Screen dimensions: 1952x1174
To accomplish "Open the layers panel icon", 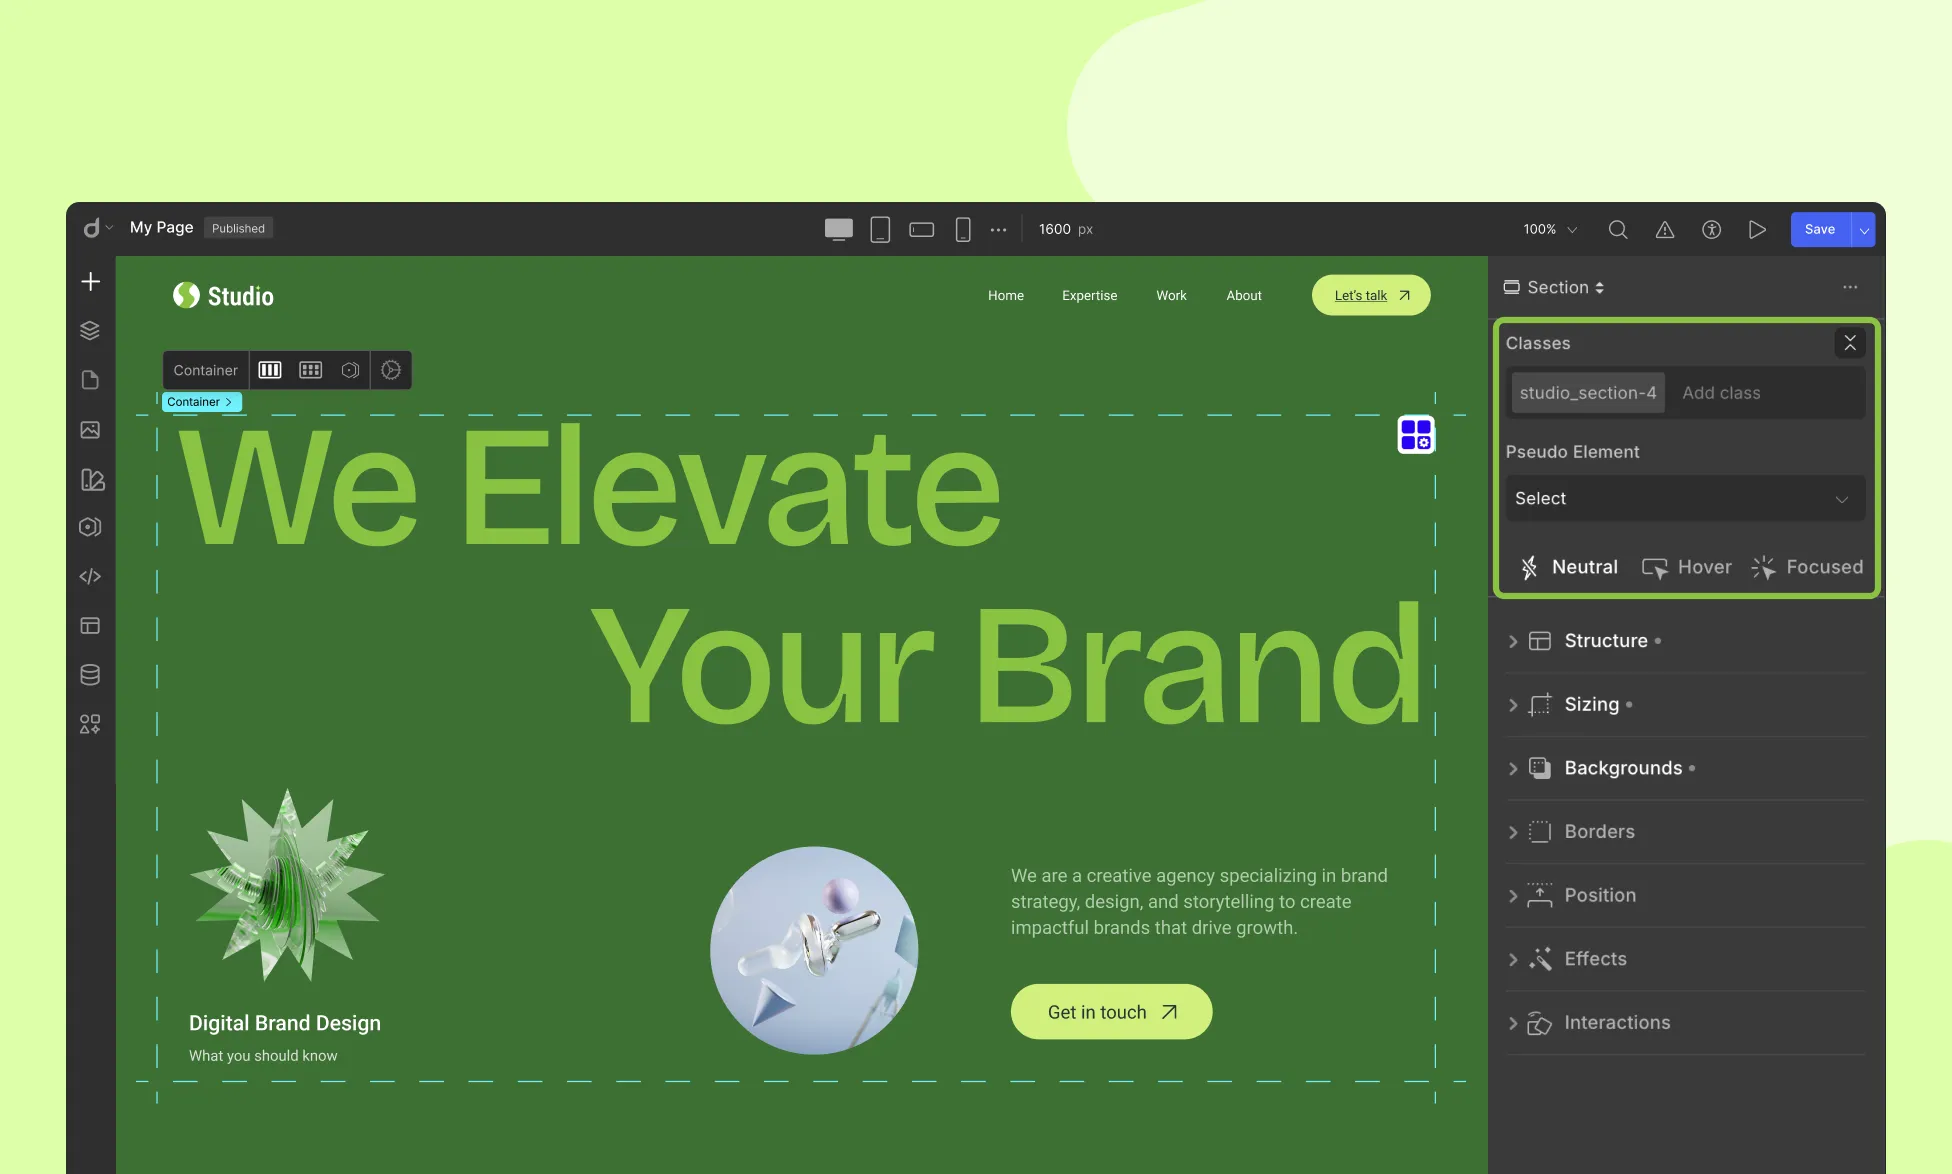I will click(x=90, y=330).
